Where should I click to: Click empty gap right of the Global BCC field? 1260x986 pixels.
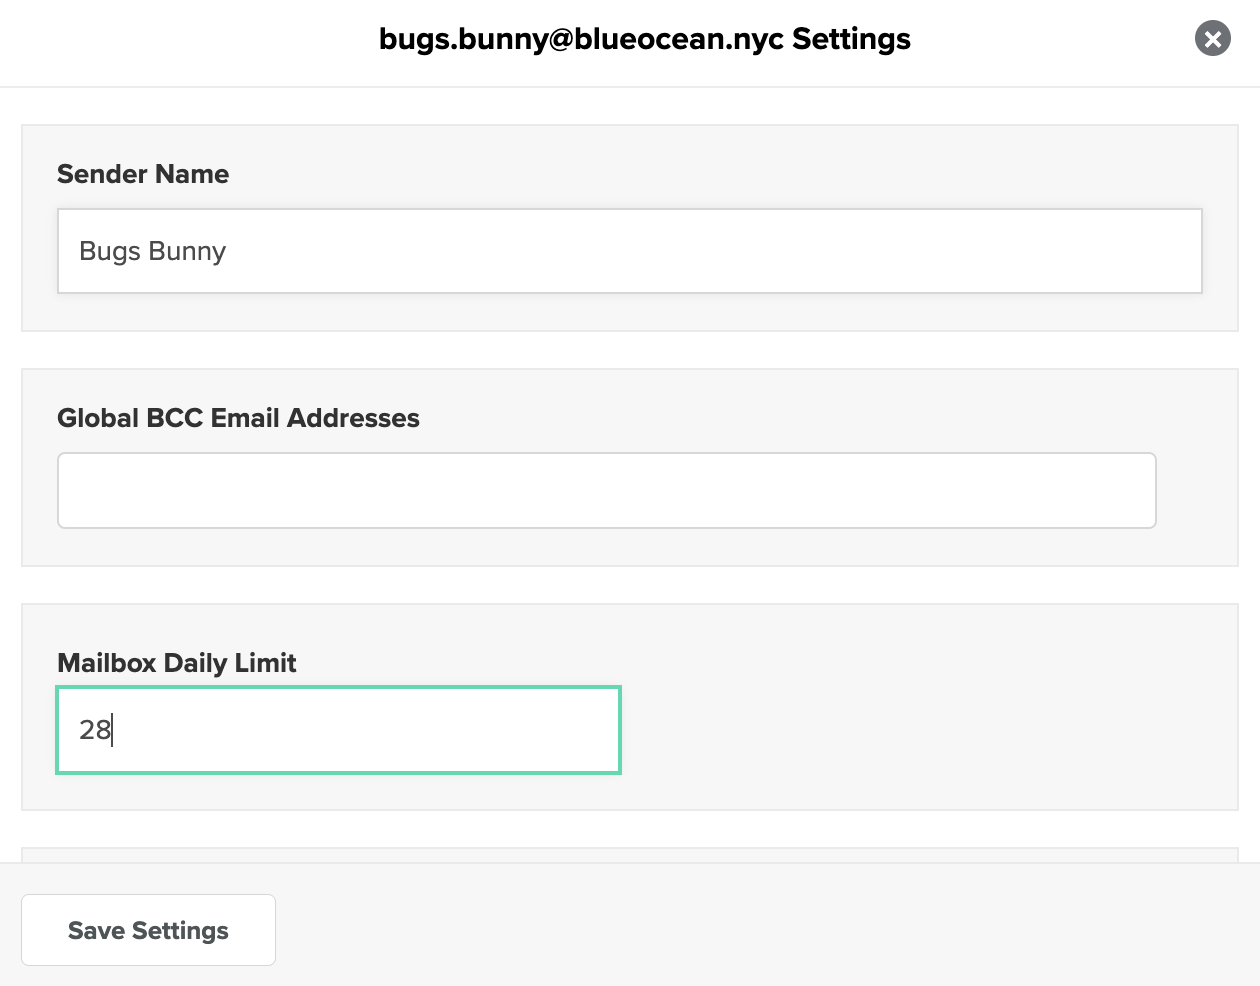(1196, 490)
